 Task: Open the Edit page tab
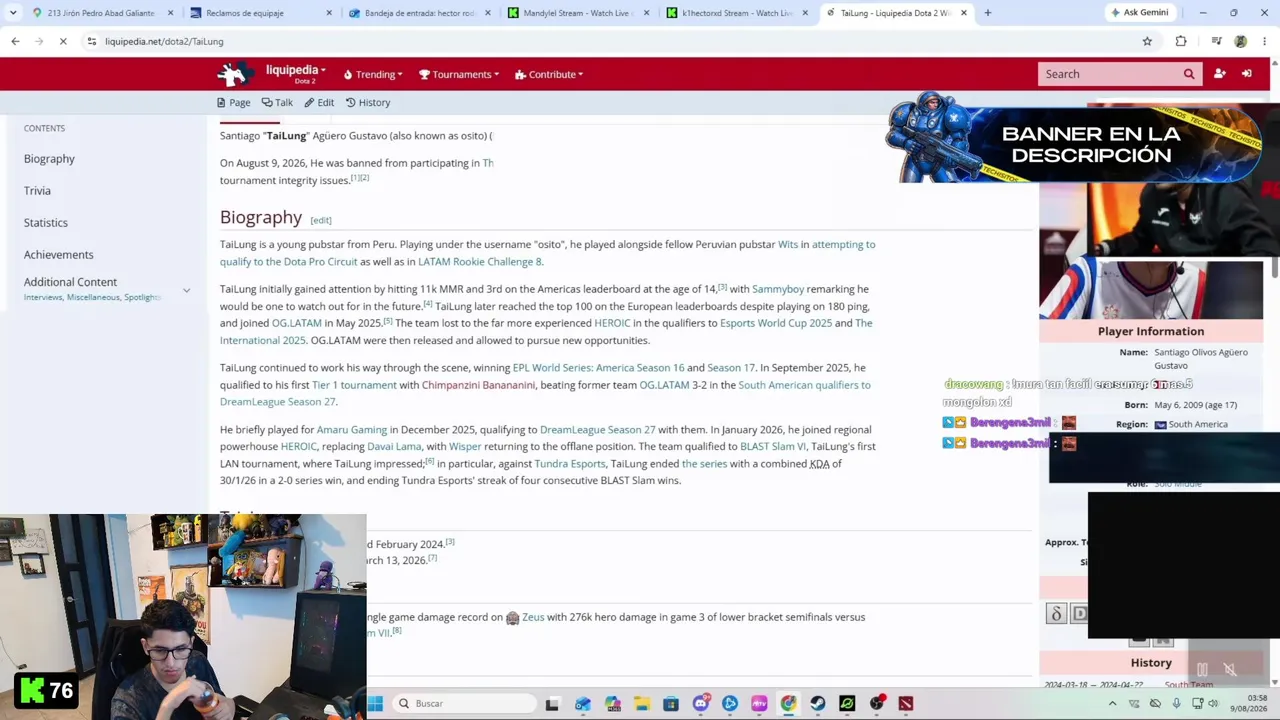(x=319, y=102)
